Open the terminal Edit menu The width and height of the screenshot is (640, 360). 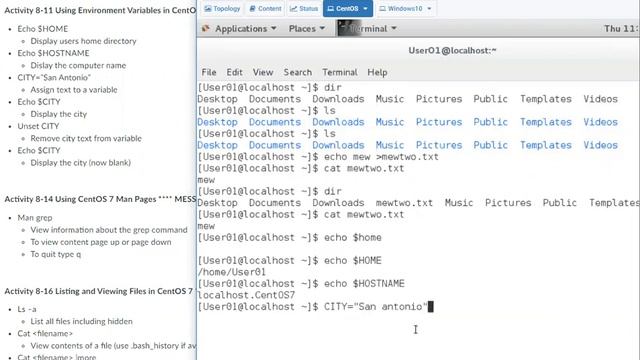(234, 72)
